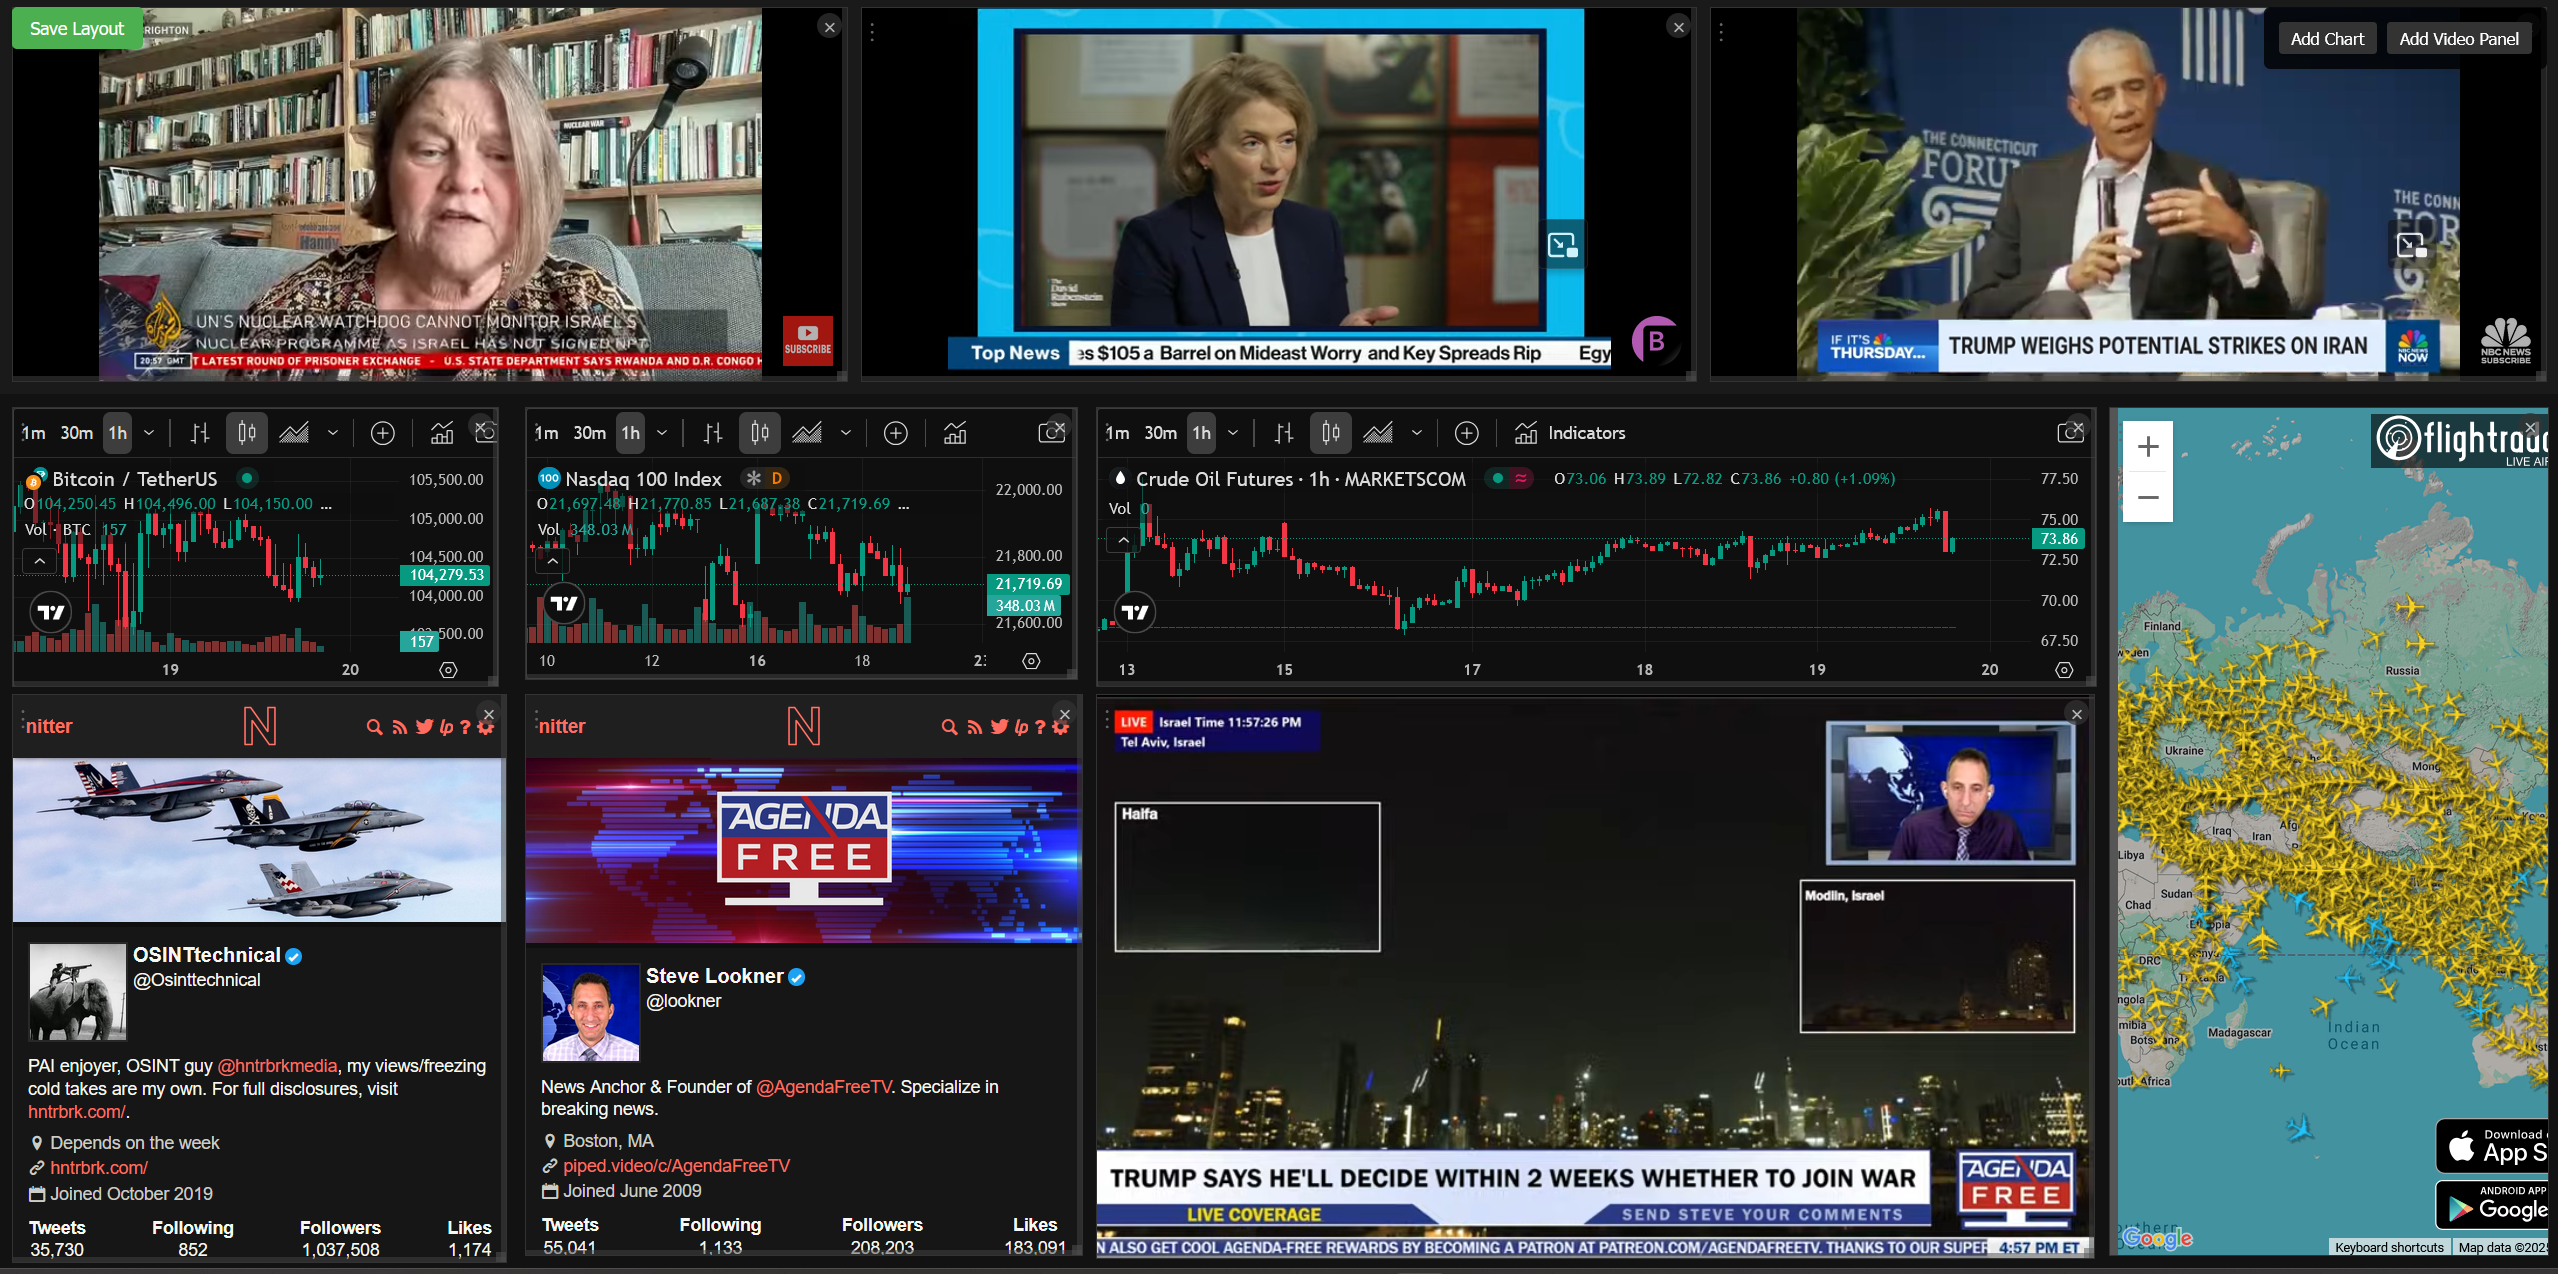The width and height of the screenshot is (2558, 1274).
Task: Open chart style dropdown on Bitcoin chart
Action: click(333, 433)
